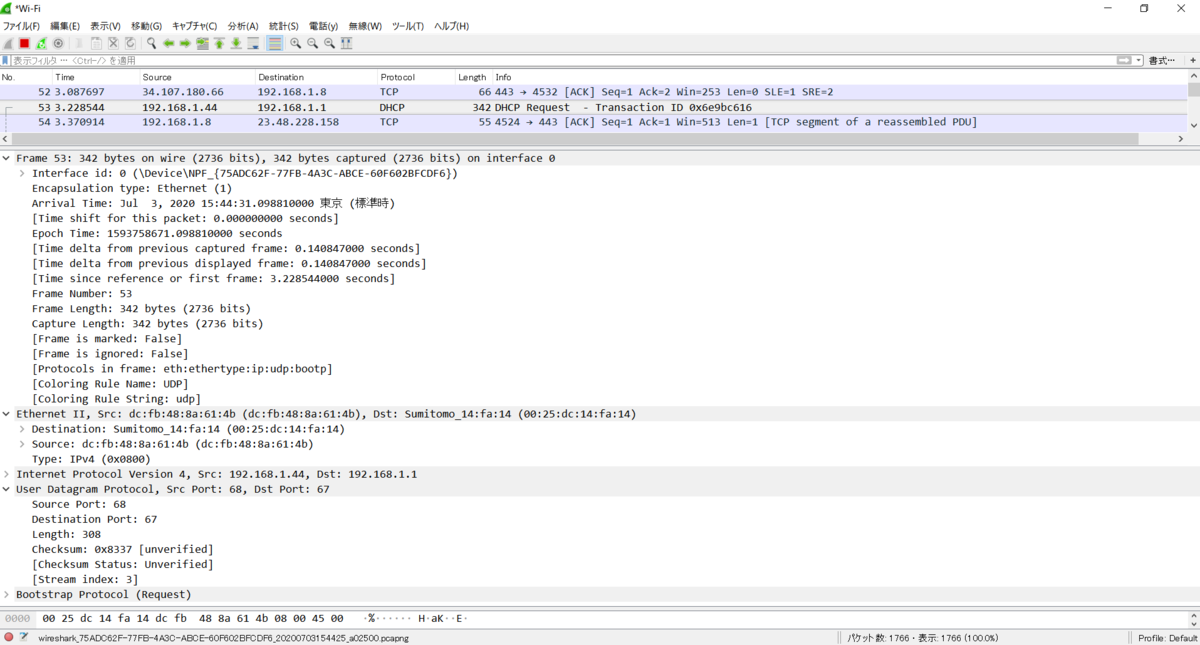Expand Source: dc:fb:48:8a:61:4b node
Screen dimensions: 1200x645
[22, 444]
